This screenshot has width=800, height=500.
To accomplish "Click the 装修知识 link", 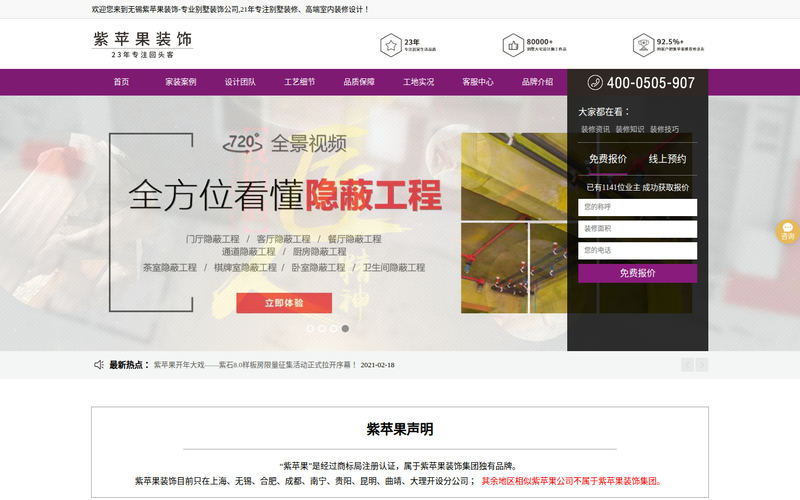I will pos(630,129).
